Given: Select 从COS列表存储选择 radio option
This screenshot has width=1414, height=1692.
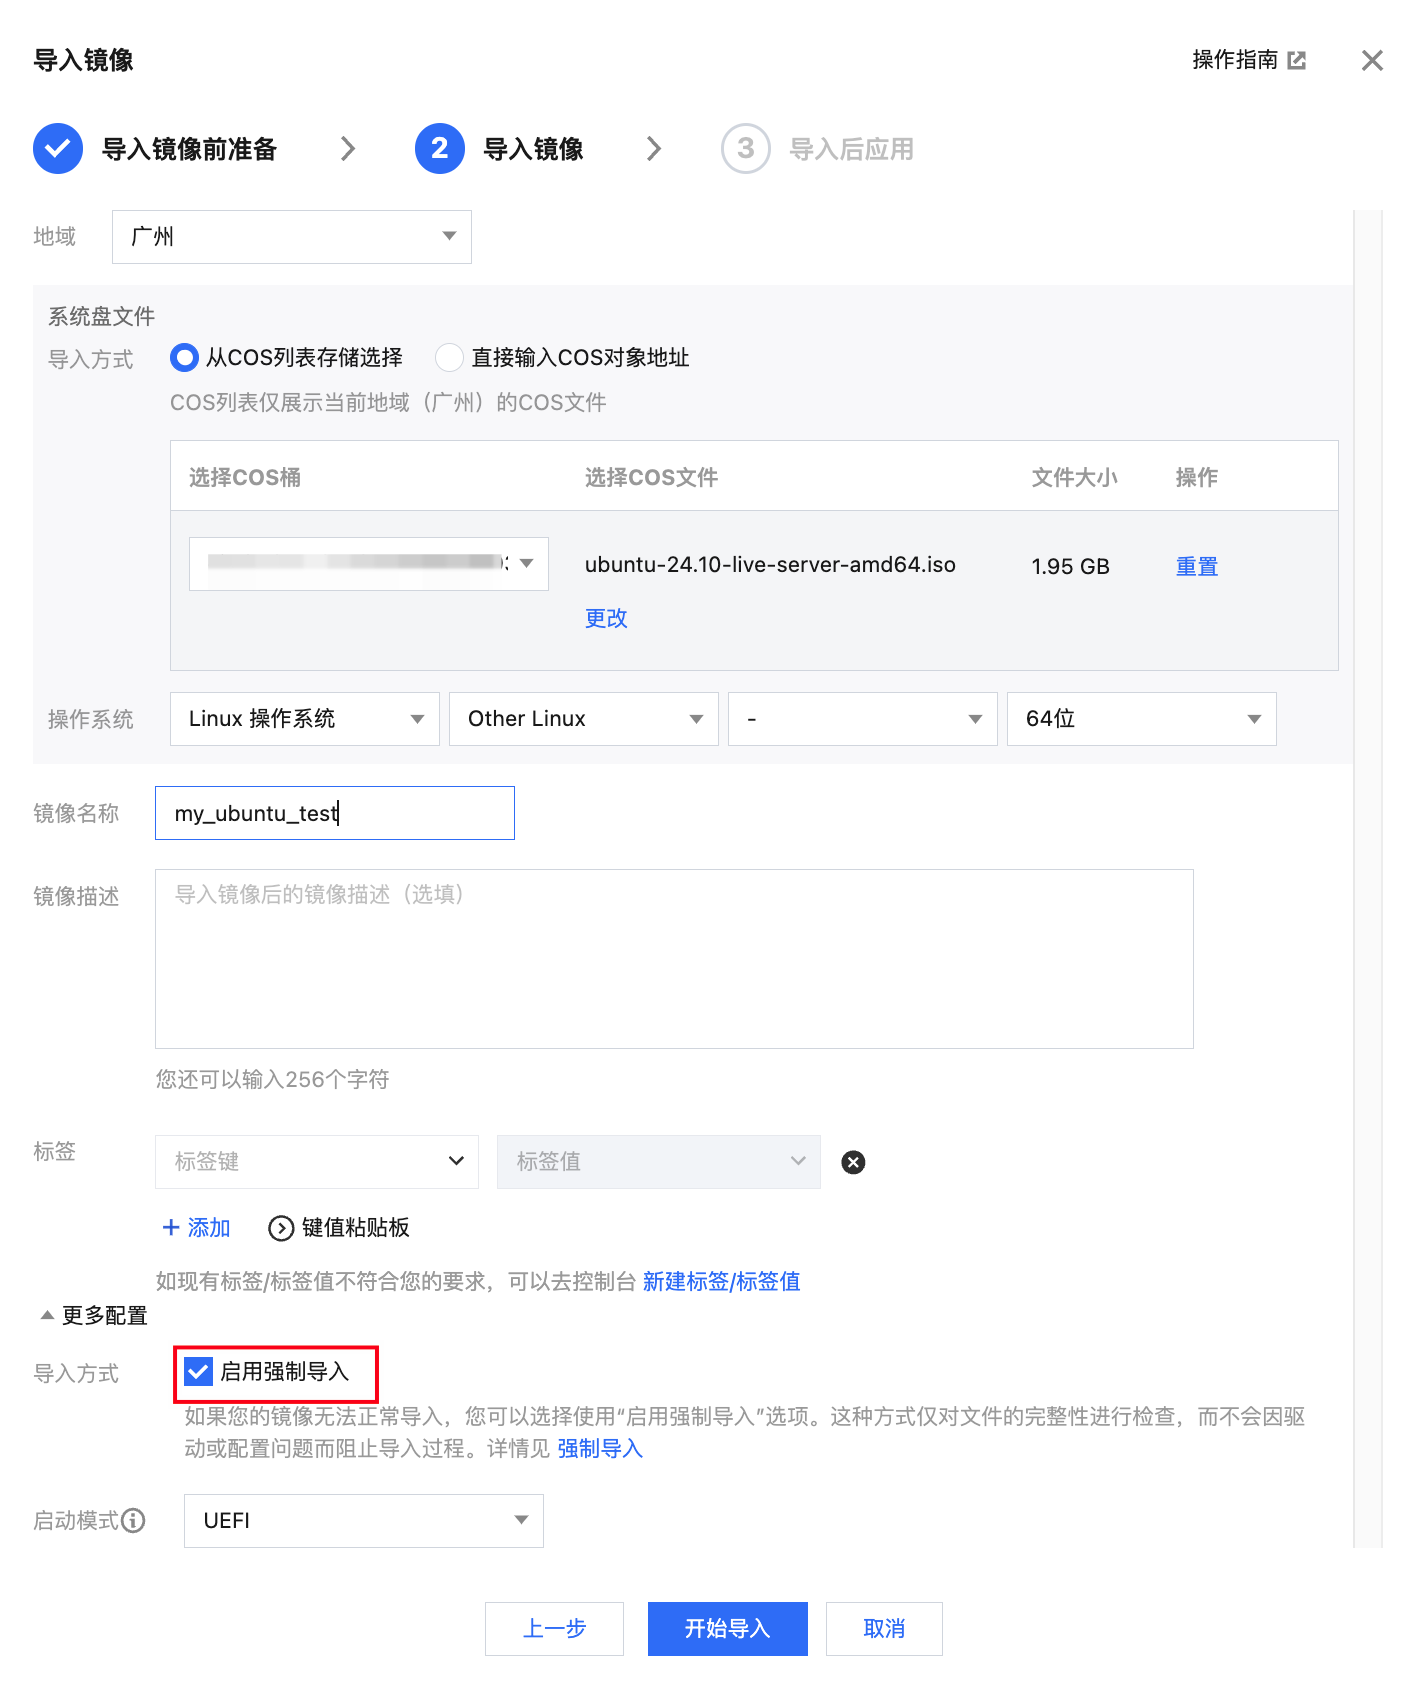Looking at the screenshot, I should (184, 357).
